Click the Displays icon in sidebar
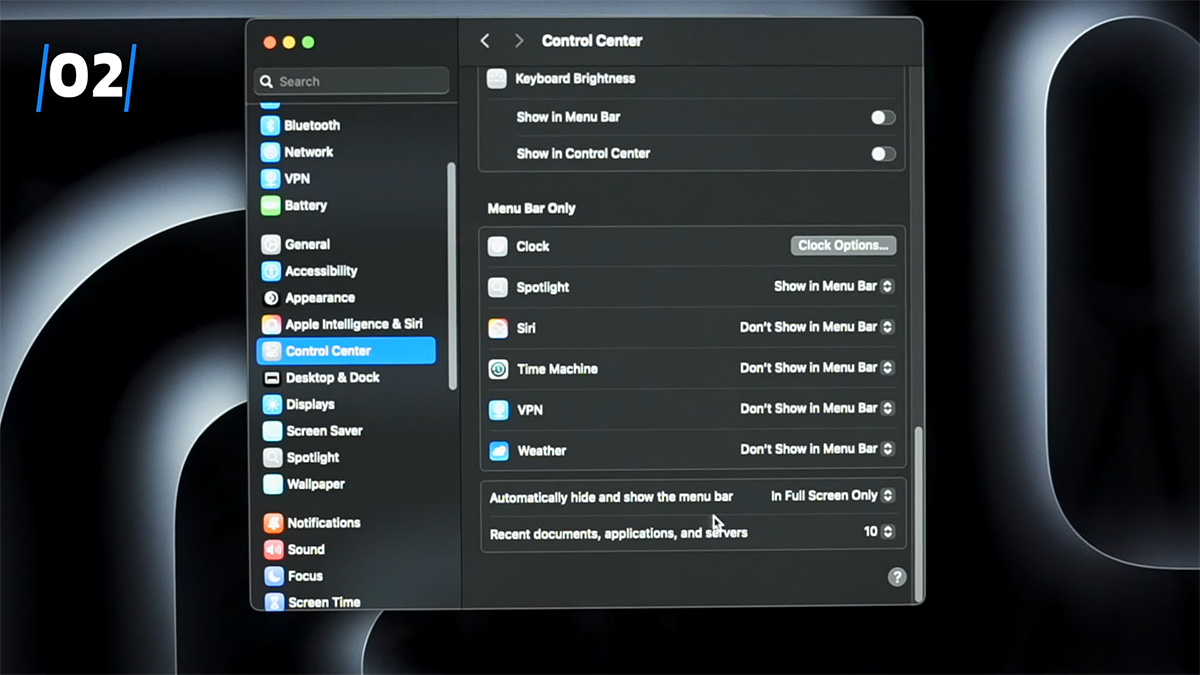 (x=272, y=404)
